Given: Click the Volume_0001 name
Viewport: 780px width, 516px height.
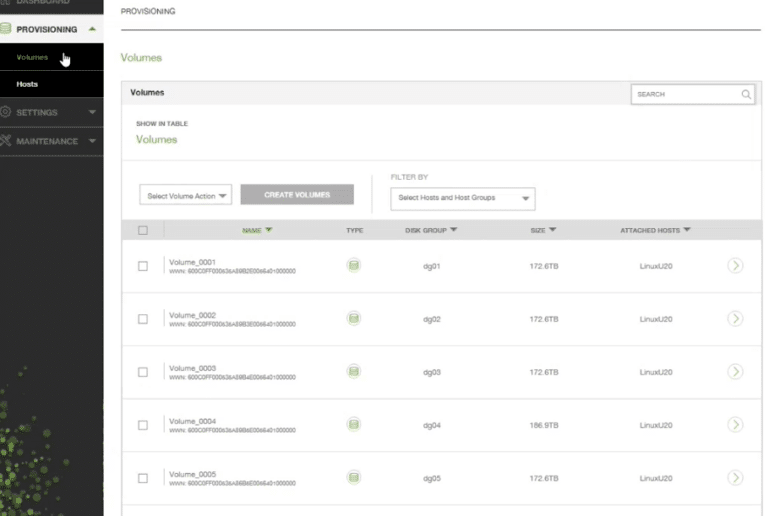Looking at the screenshot, I should click(192, 262).
